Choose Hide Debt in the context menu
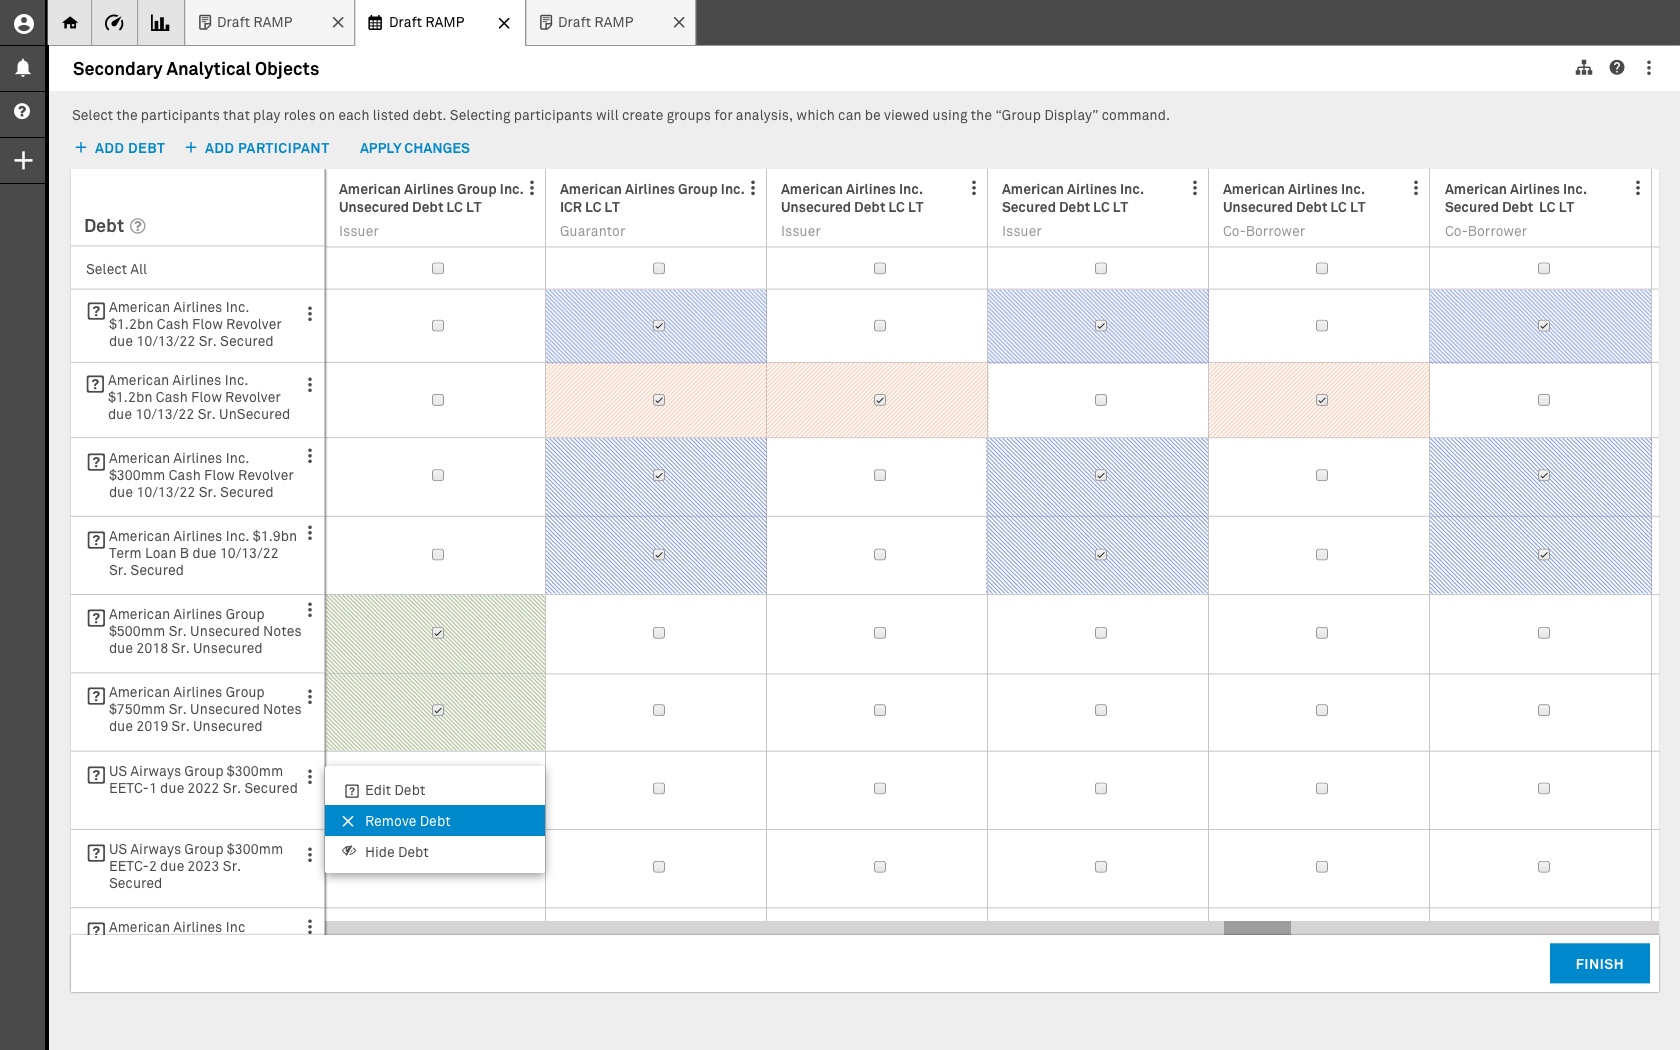This screenshot has width=1680, height=1050. pos(435,852)
